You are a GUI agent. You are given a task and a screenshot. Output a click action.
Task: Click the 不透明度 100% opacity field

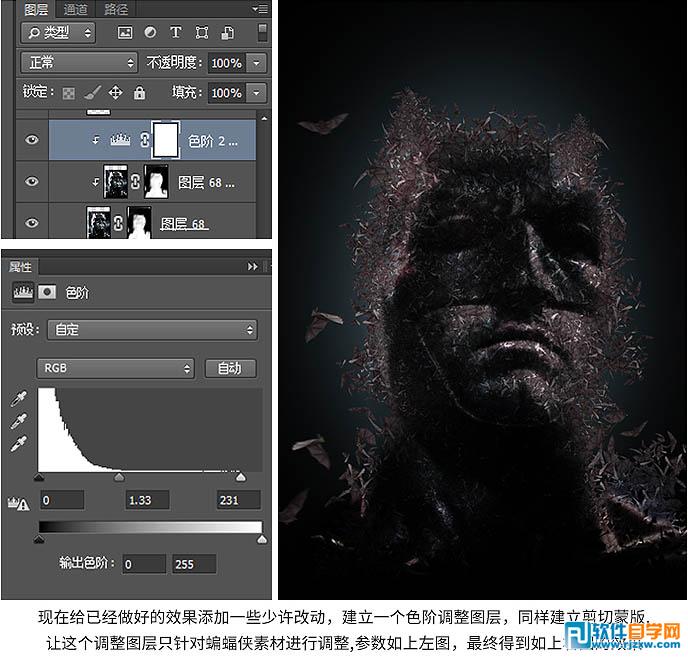(x=227, y=63)
